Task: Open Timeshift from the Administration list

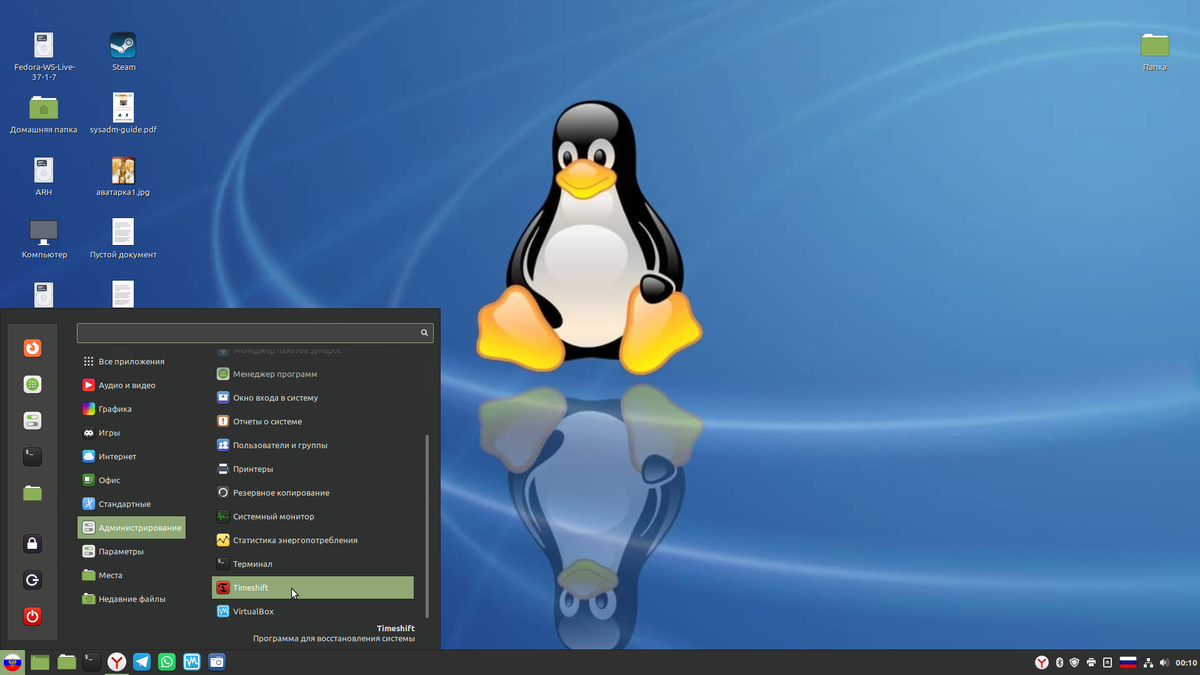Action: (x=313, y=588)
